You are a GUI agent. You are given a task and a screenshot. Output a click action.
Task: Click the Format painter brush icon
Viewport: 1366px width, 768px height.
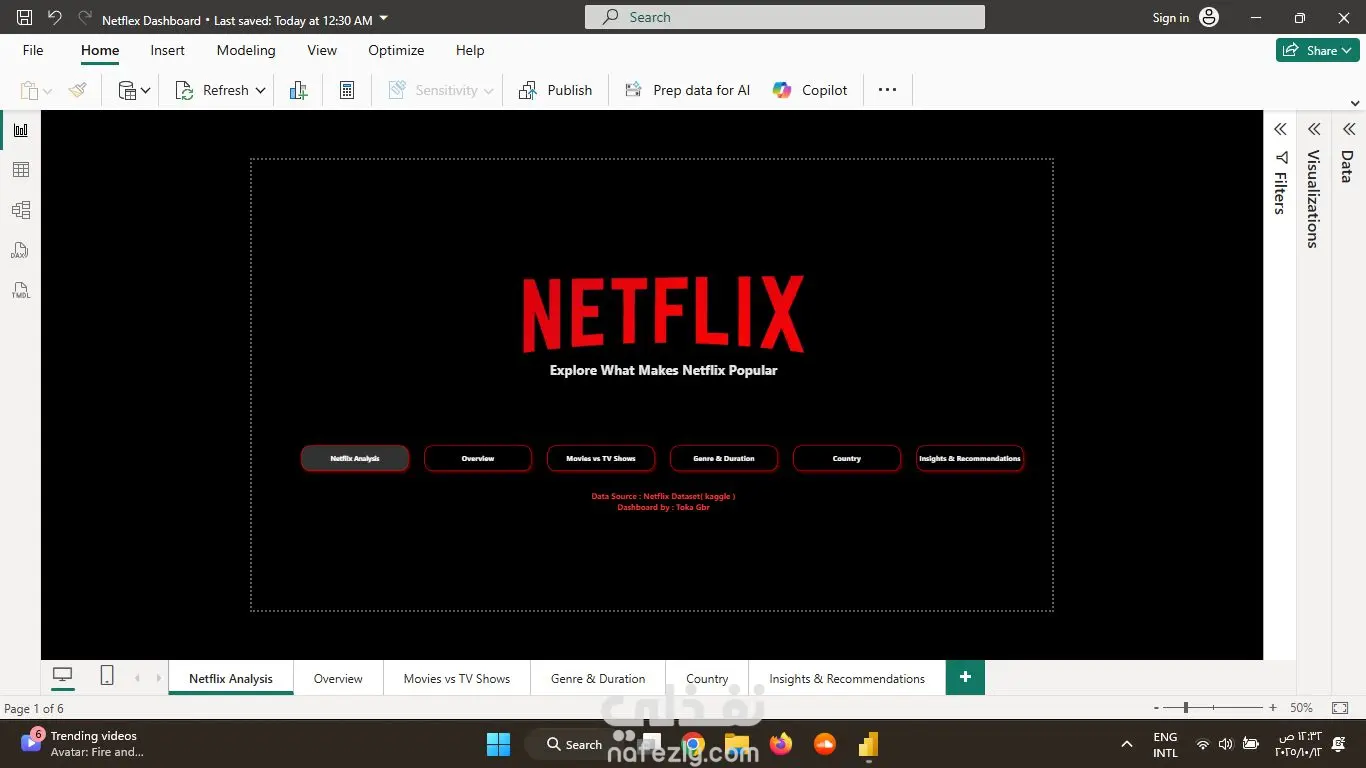(x=78, y=90)
